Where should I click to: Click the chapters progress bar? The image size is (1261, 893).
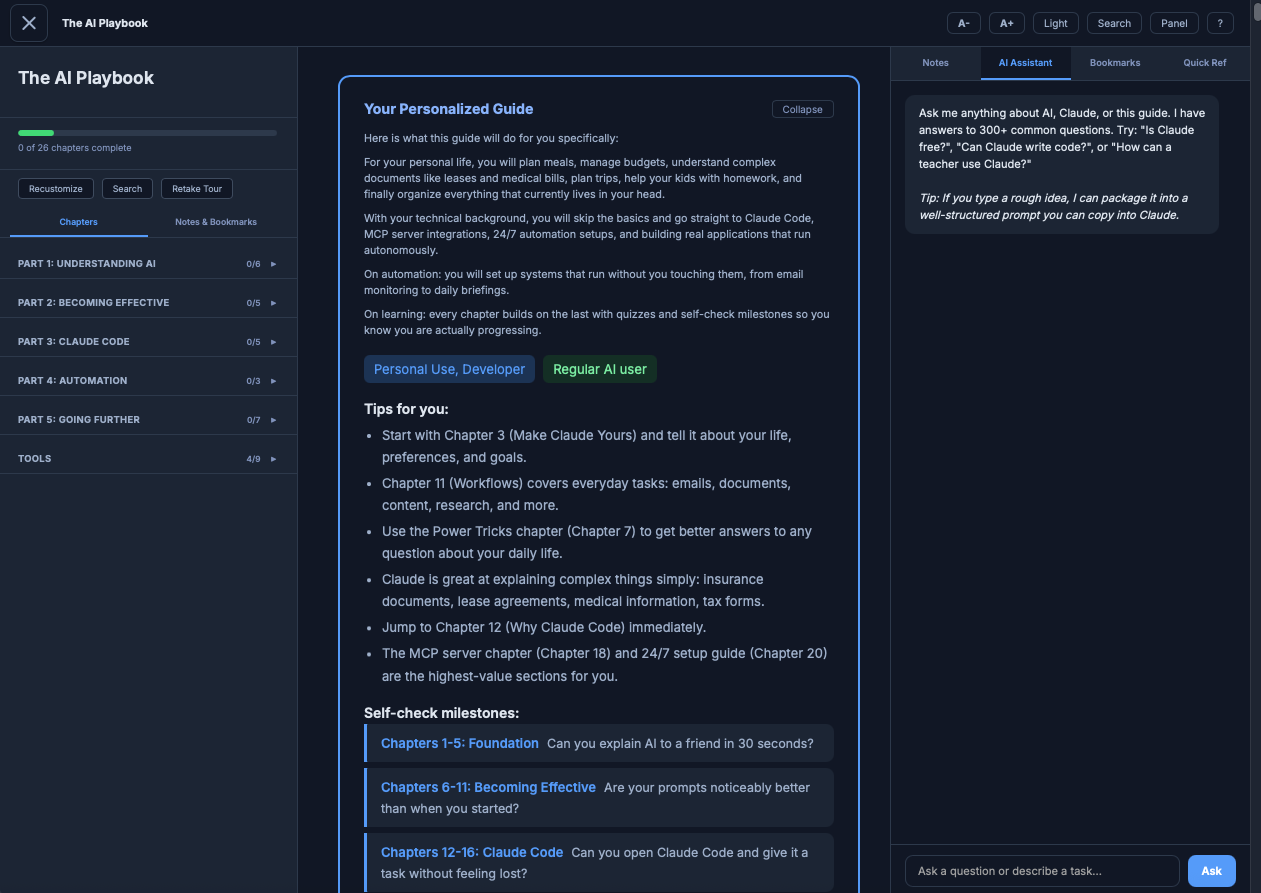click(x=146, y=132)
